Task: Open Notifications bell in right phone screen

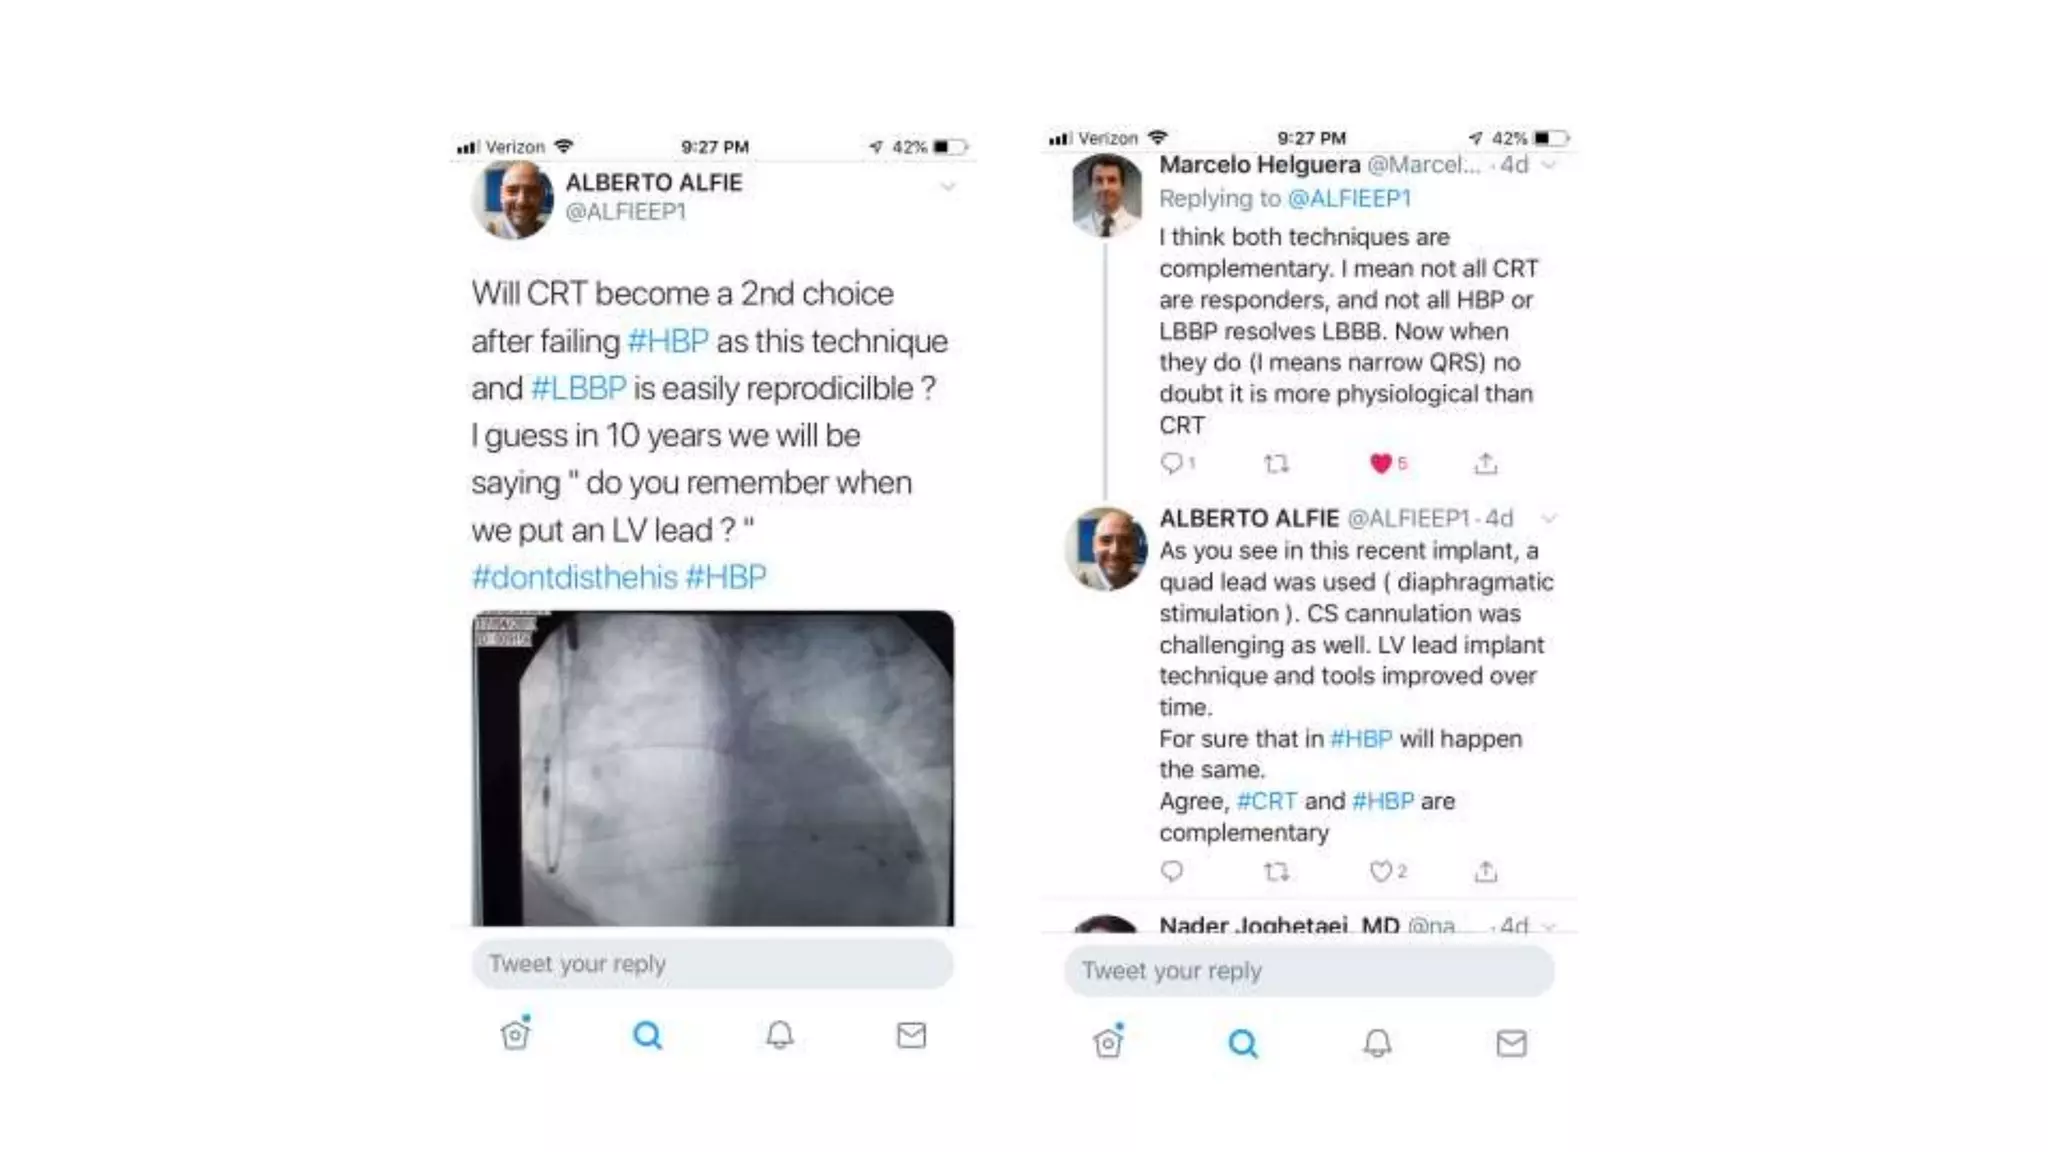Action: pos(1377,1043)
